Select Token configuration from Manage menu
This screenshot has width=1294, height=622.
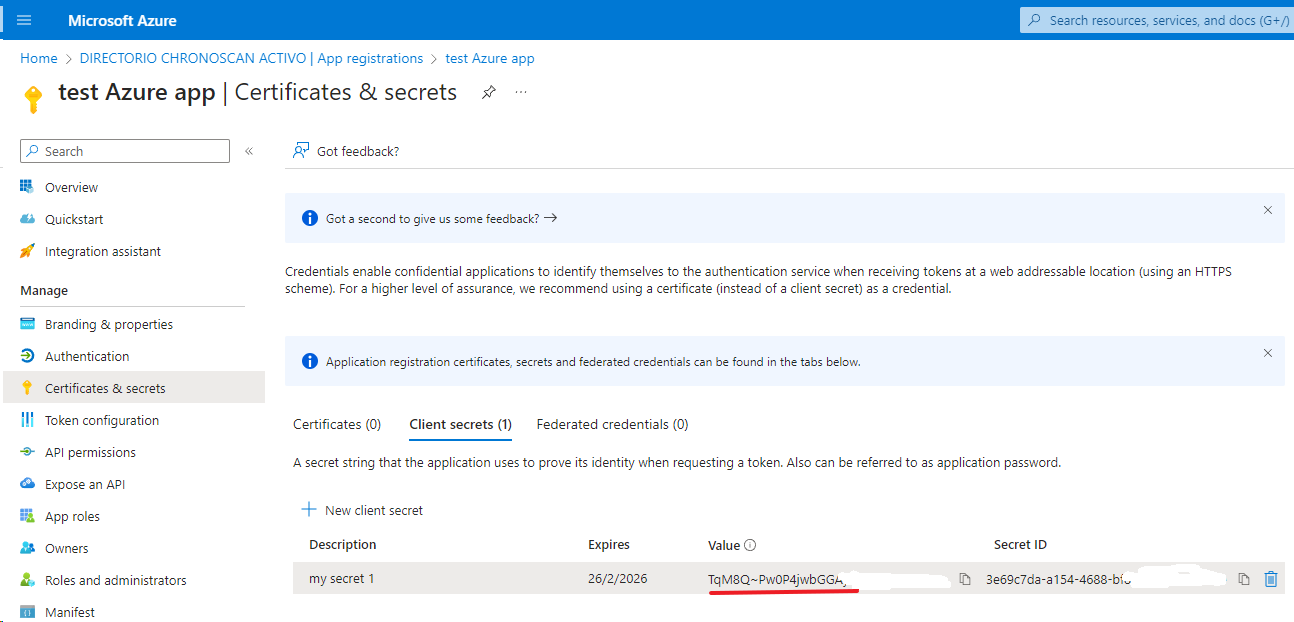pyautogui.click(x=101, y=420)
